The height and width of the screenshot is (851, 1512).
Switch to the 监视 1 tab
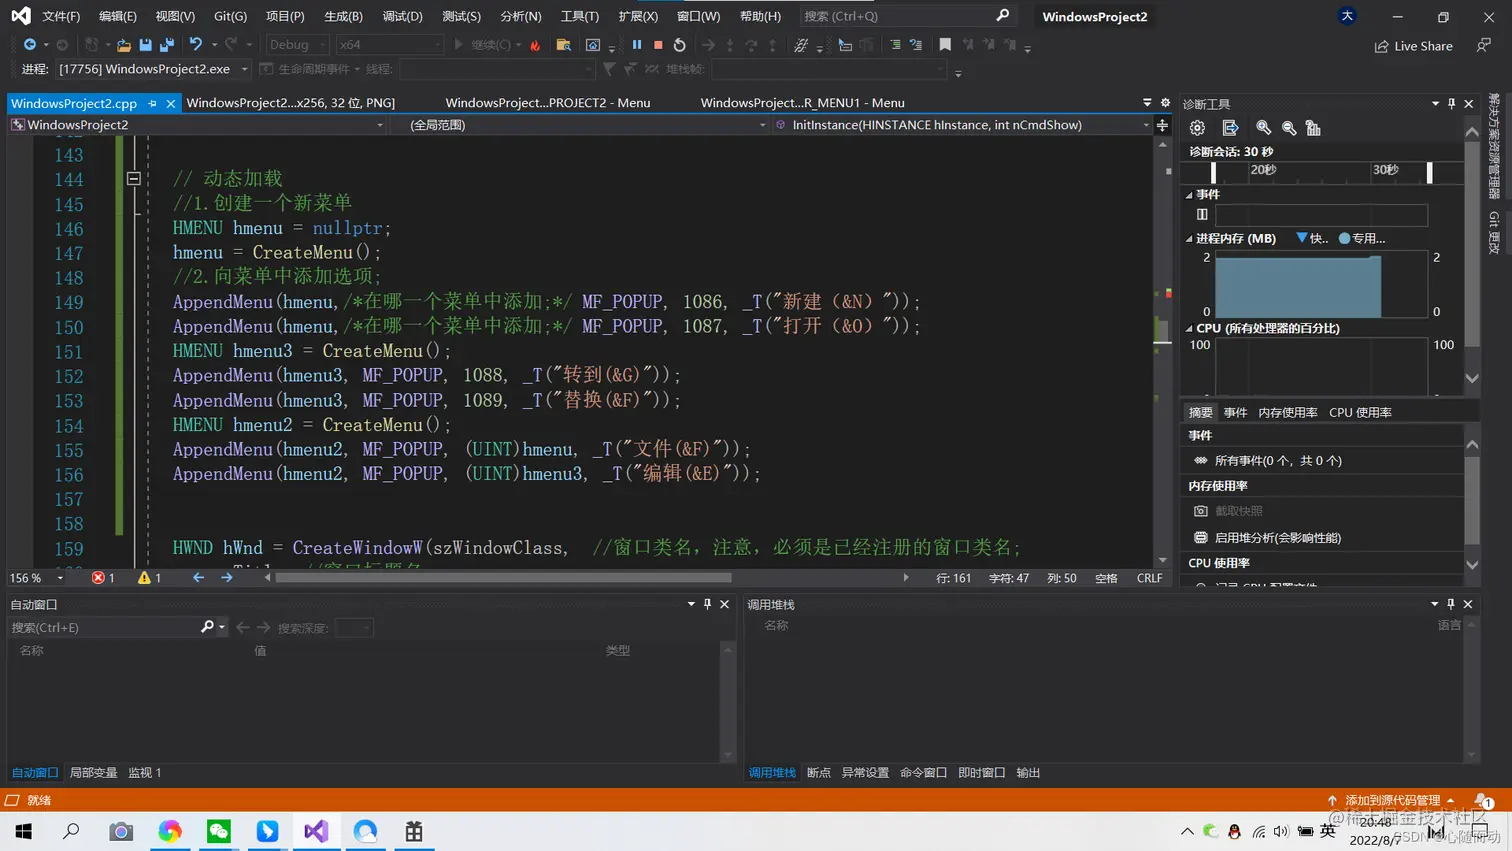pyautogui.click(x=145, y=773)
